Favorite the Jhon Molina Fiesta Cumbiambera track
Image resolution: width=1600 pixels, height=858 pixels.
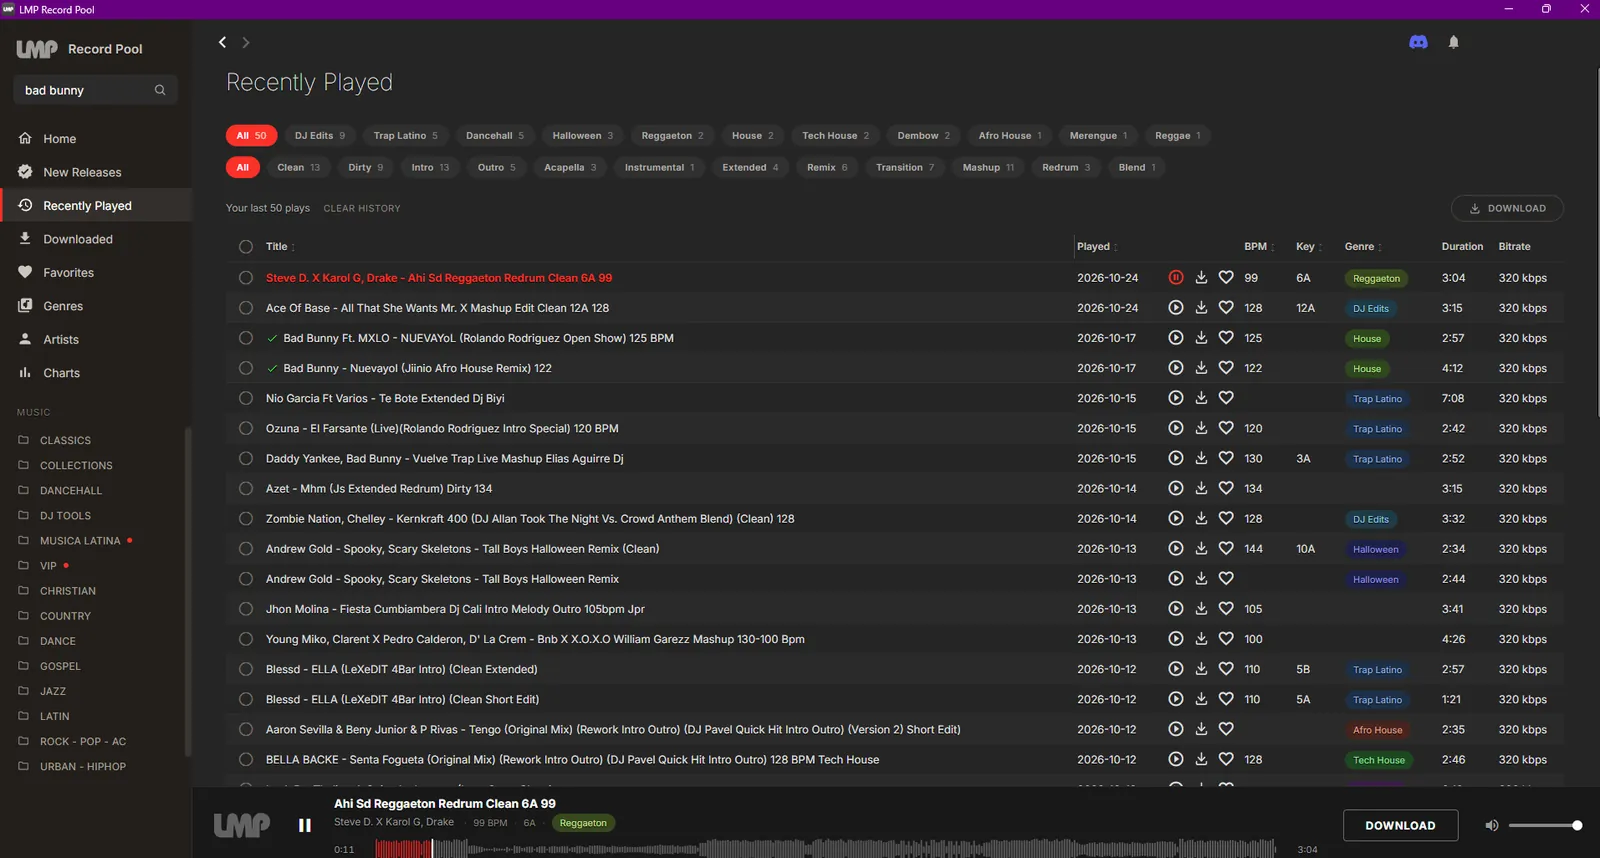tap(1226, 609)
